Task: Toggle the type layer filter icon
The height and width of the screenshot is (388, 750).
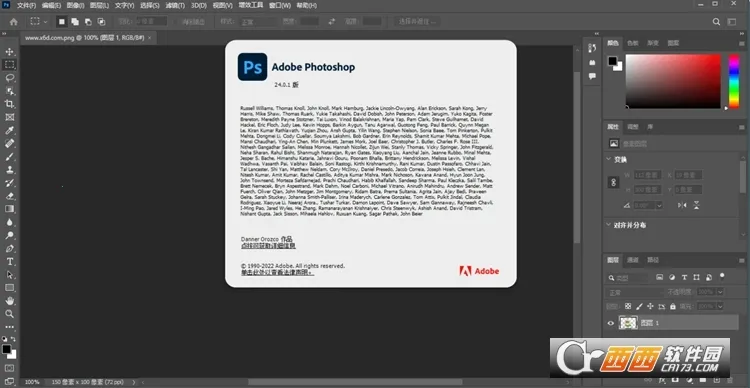Action: click(684, 277)
